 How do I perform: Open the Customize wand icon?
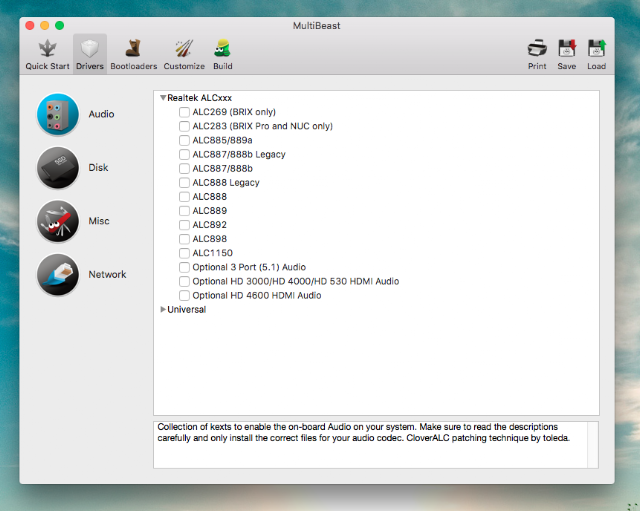184,49
